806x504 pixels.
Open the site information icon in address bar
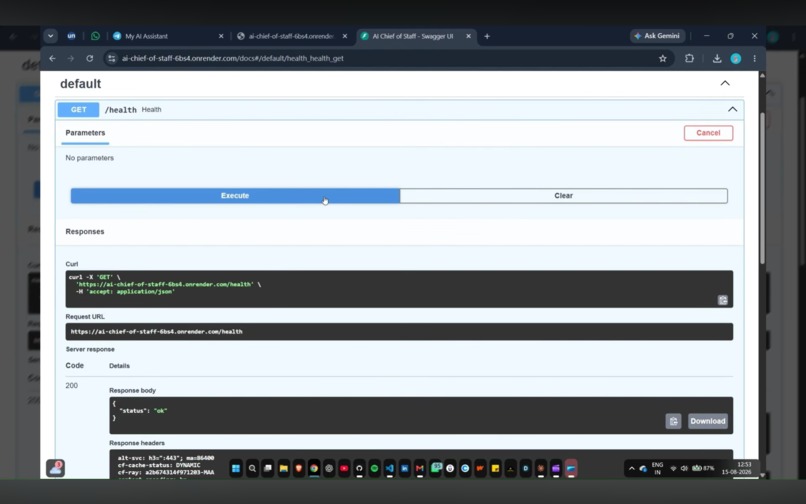tap(111, 59)
